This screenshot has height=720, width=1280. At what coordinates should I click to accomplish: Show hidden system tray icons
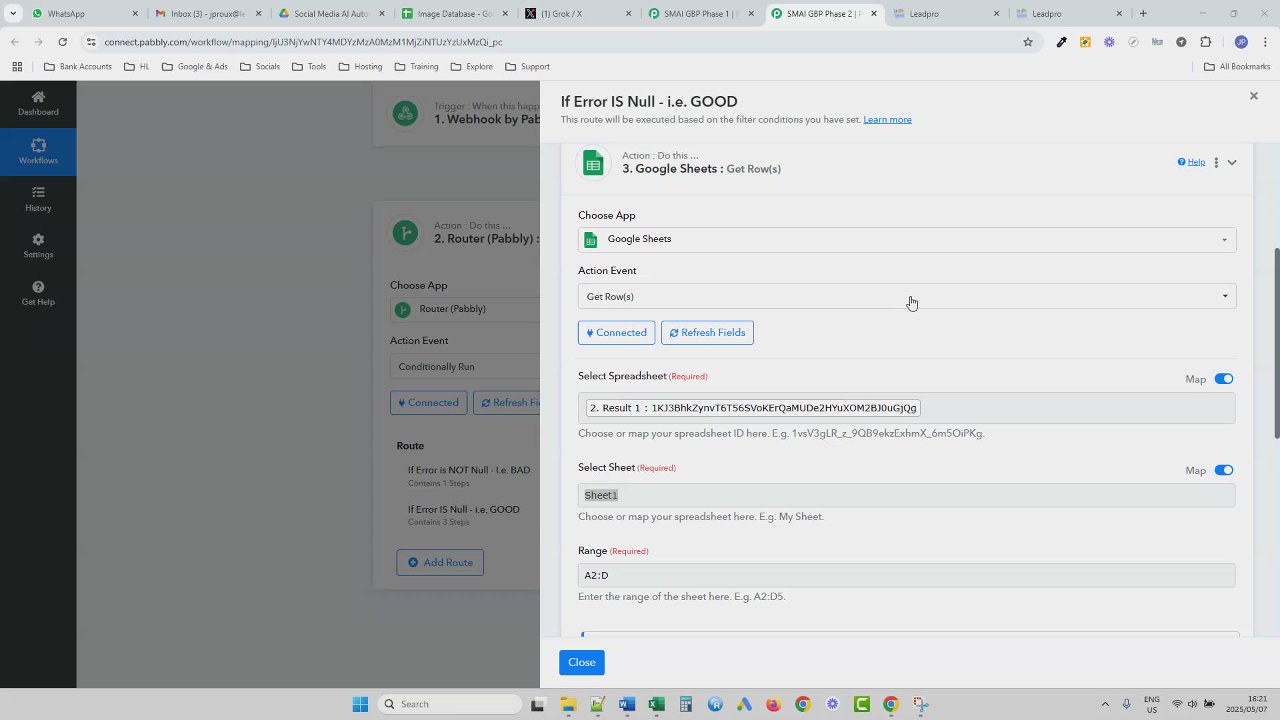(1105, 704)
